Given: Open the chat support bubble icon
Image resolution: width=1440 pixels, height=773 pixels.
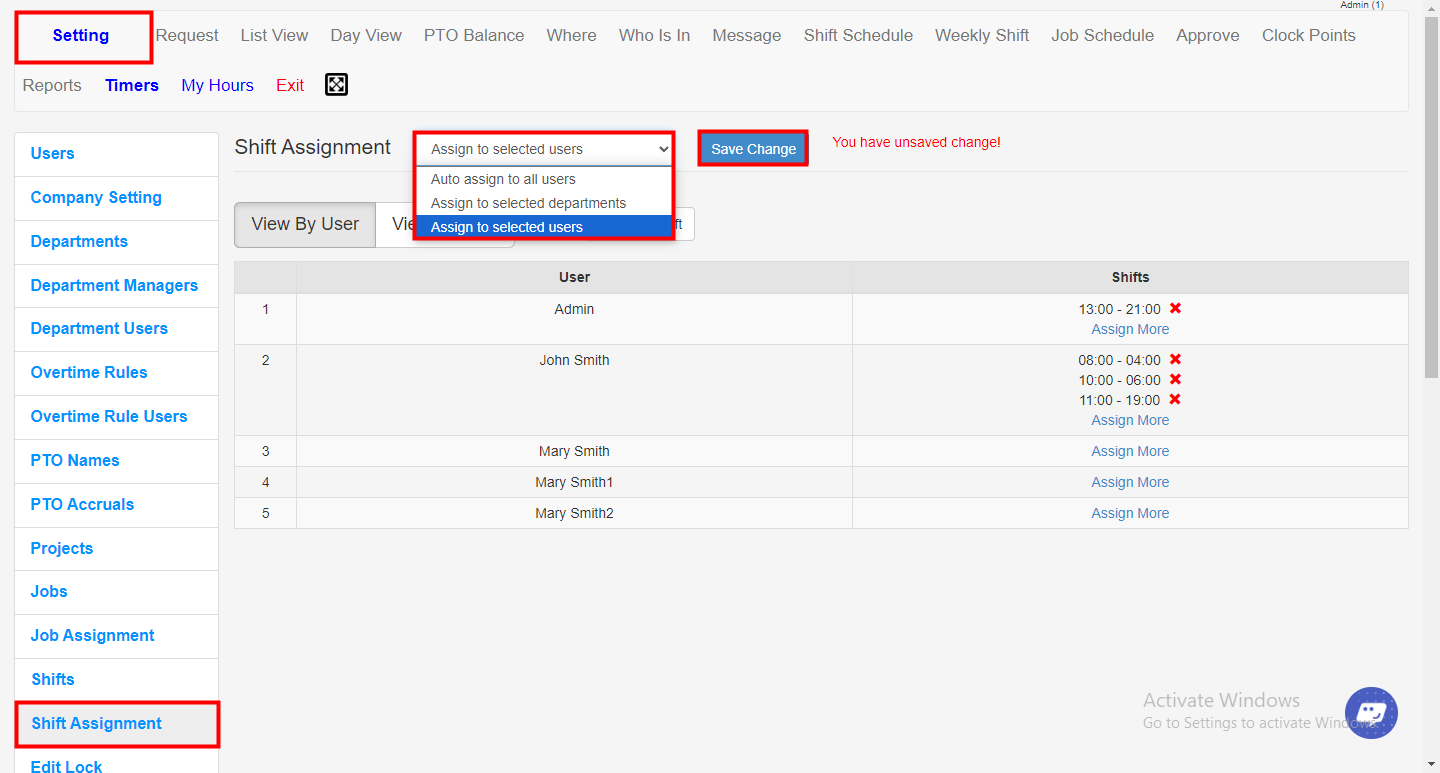Looking at the screenshot, I should click(x=1371, y=713).
